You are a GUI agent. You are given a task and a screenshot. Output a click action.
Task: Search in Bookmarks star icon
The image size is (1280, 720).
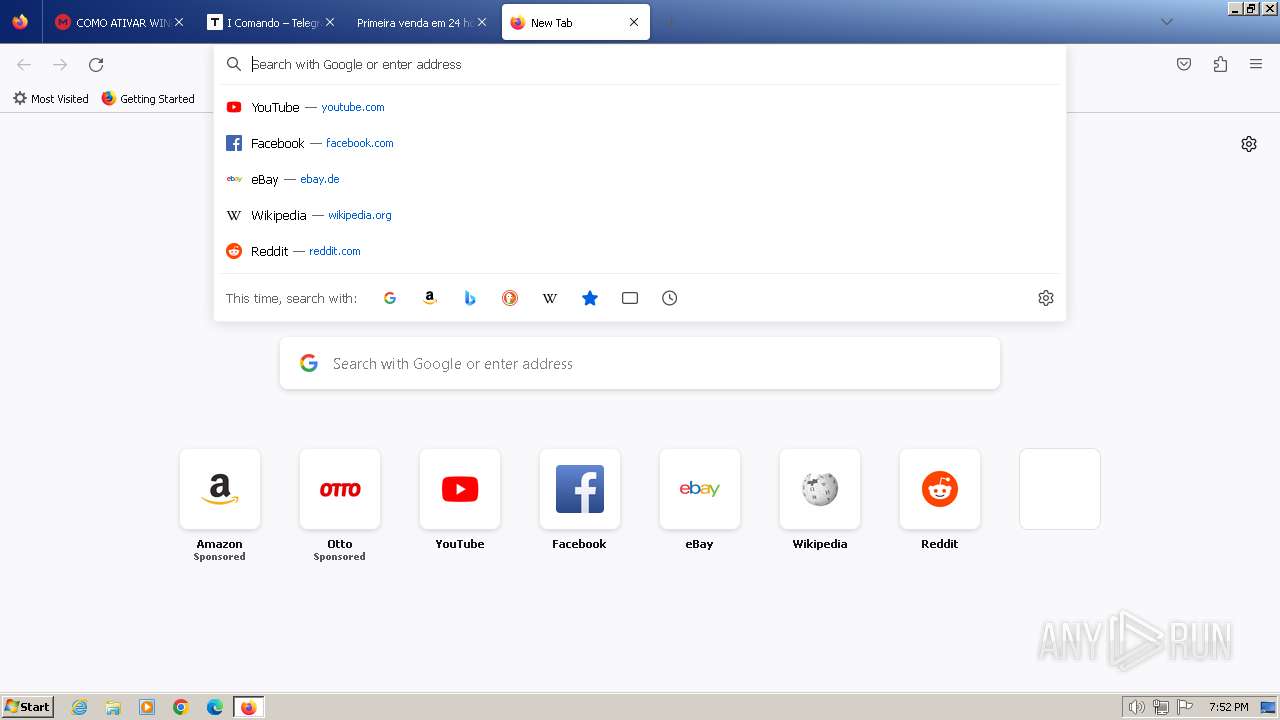(x=590, y=298)
